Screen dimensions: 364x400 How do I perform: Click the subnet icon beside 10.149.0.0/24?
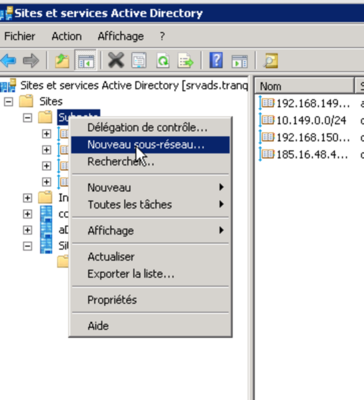click(268, 120)
